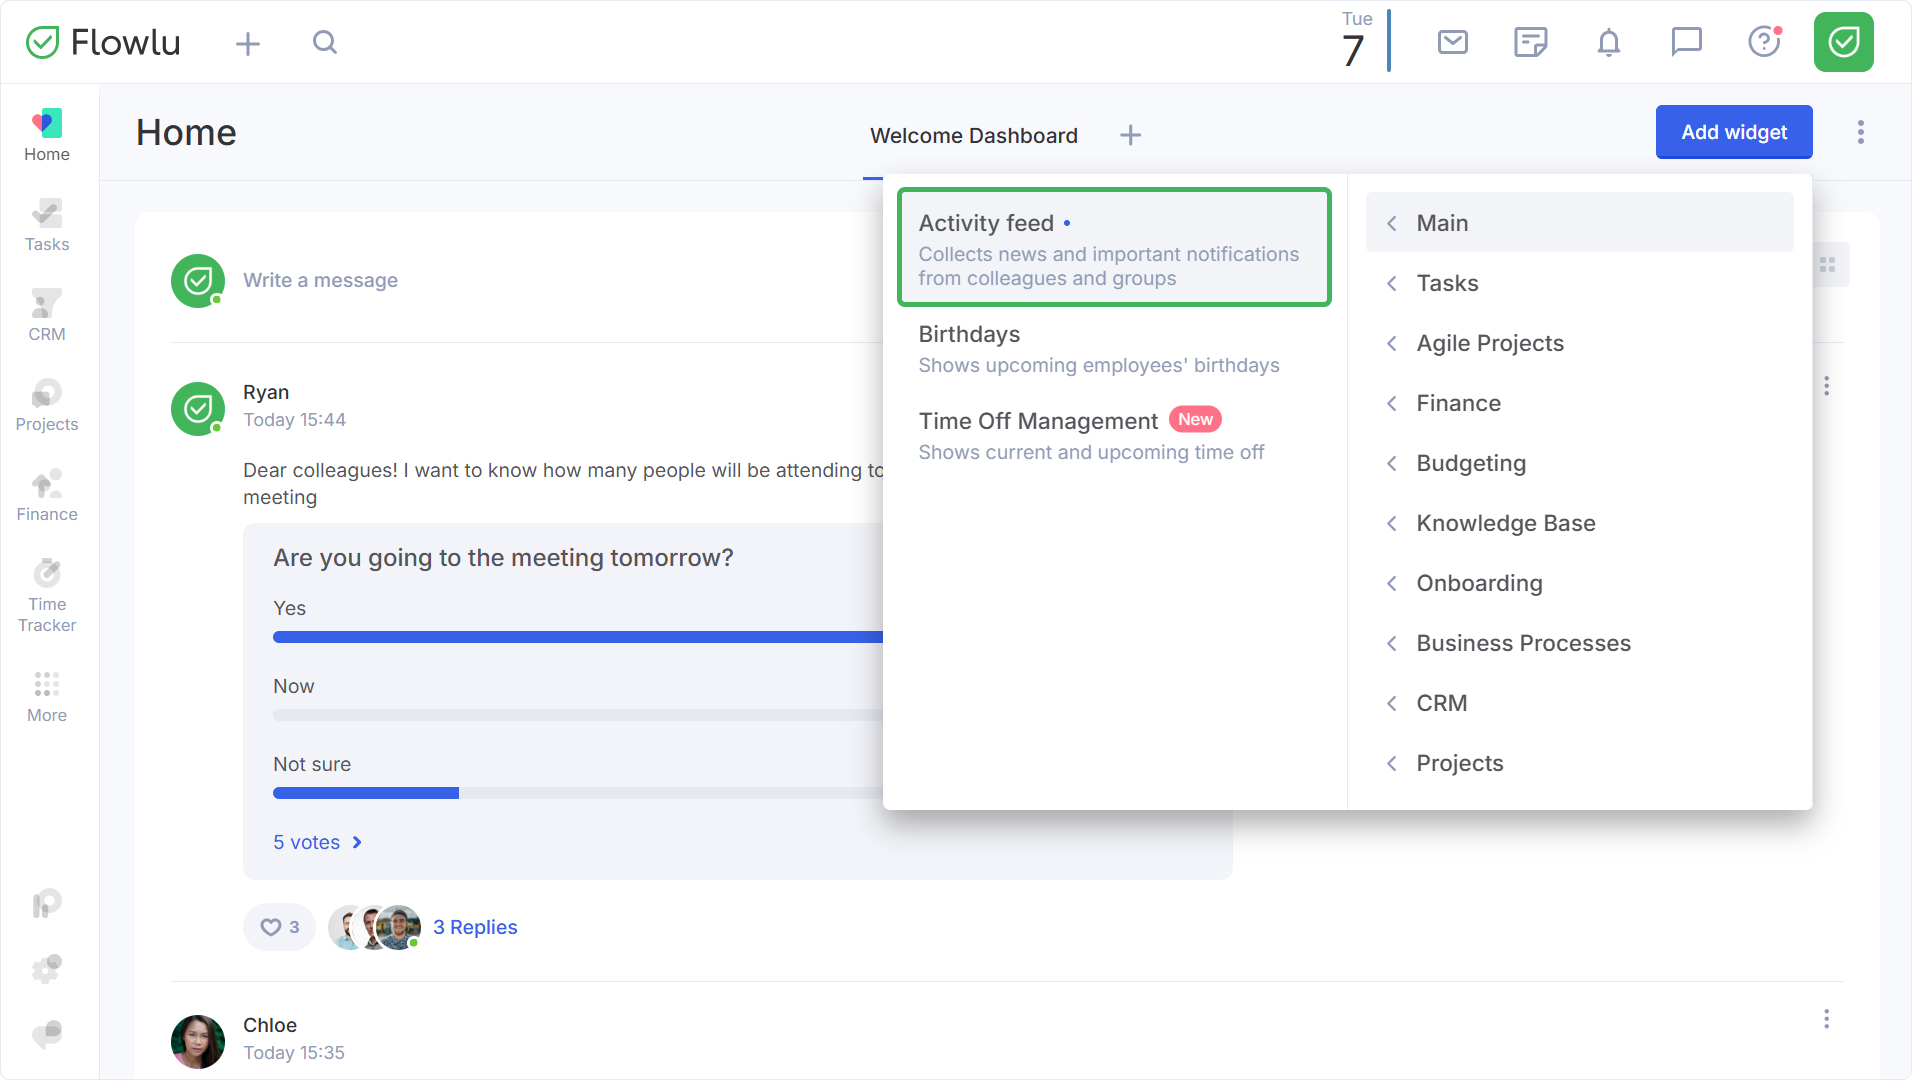Like Ryan's post with heart button
Image resolution: width=1912 pixels, height=1080 pixels.
tap(279, 927)
